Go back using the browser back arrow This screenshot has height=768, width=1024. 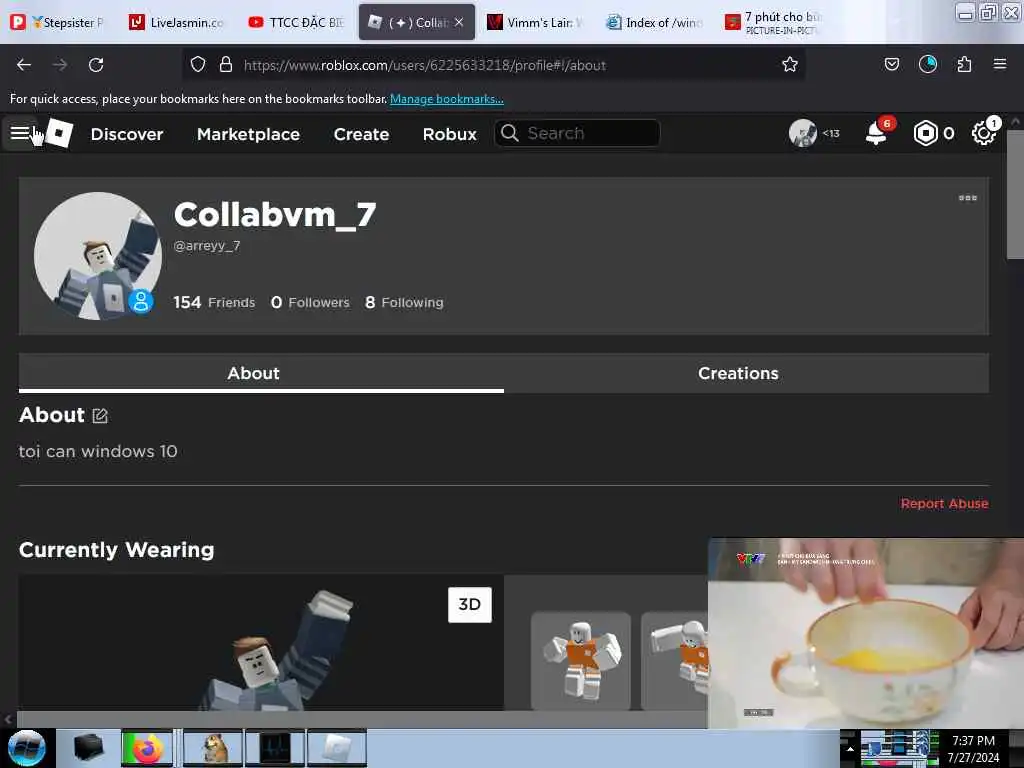coord(24,65)
